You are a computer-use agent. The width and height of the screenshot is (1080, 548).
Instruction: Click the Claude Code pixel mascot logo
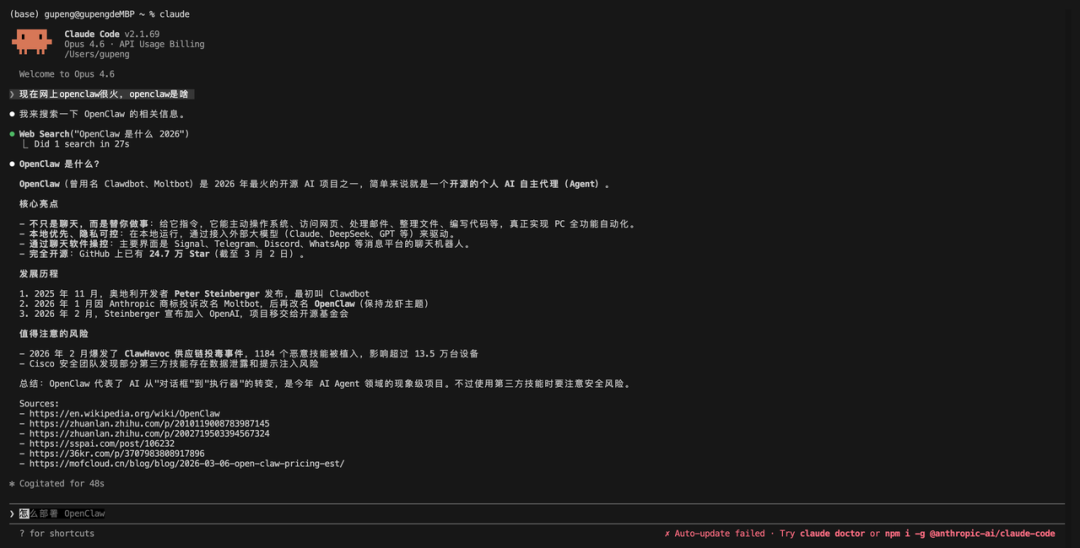tap(32, 41)
